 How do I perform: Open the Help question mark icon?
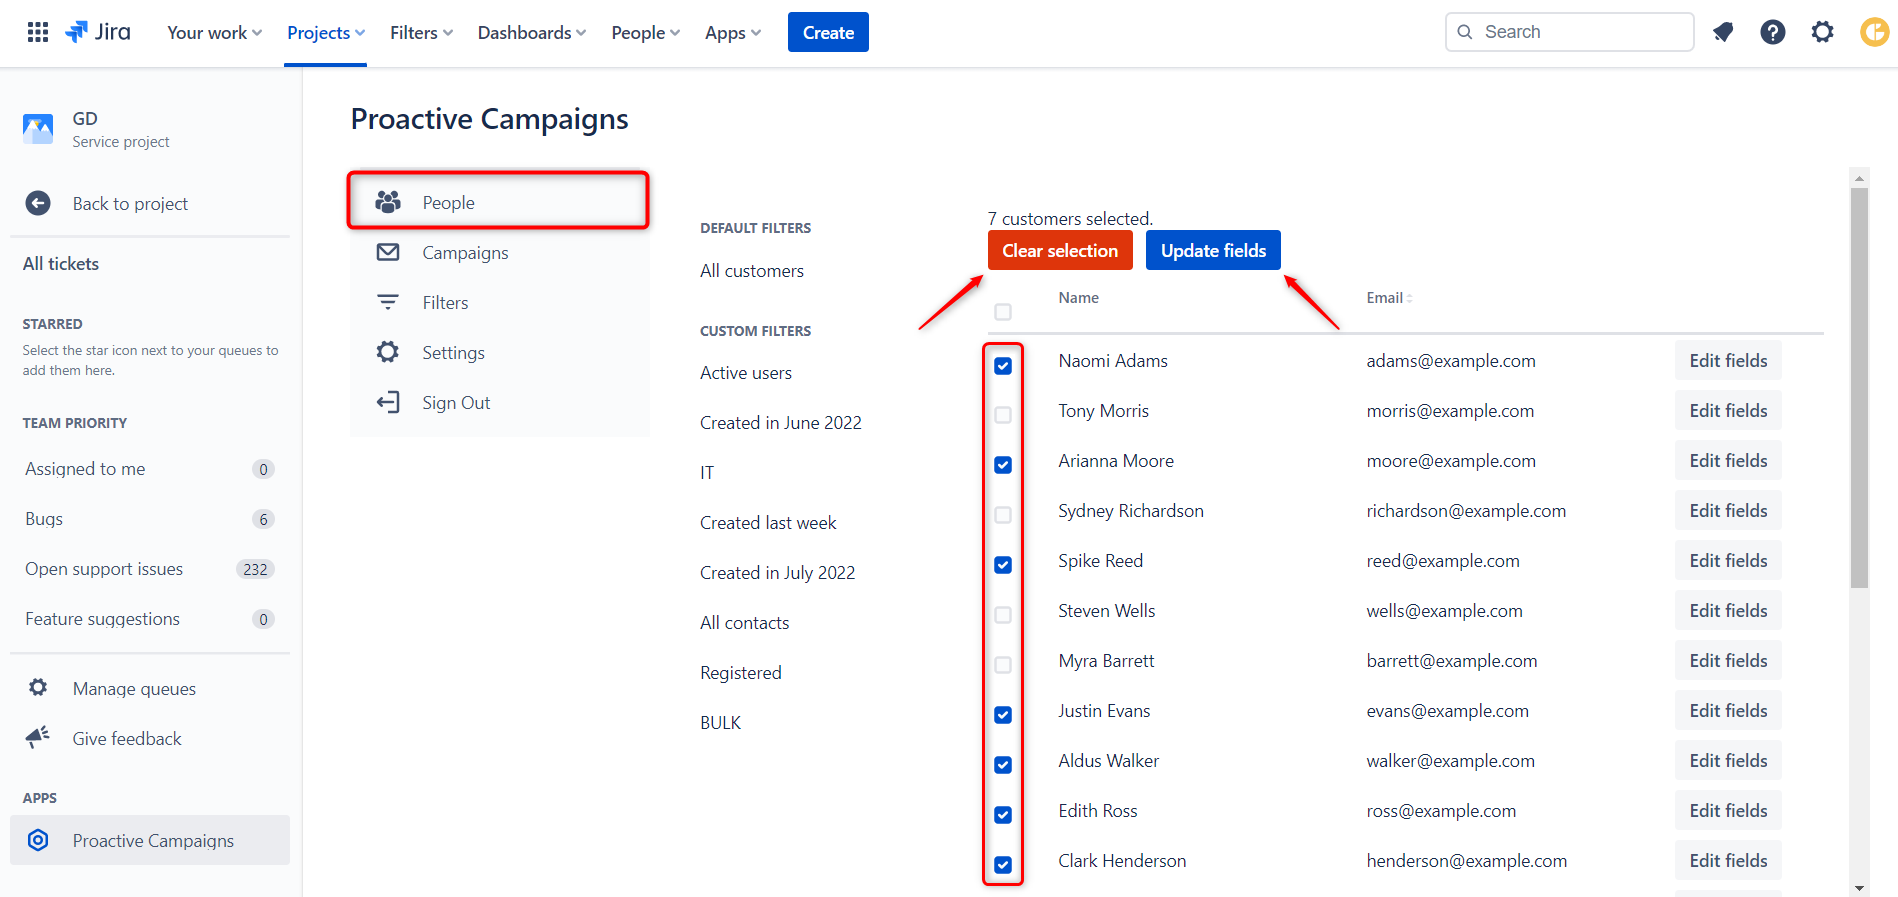tap(1773, 32)
